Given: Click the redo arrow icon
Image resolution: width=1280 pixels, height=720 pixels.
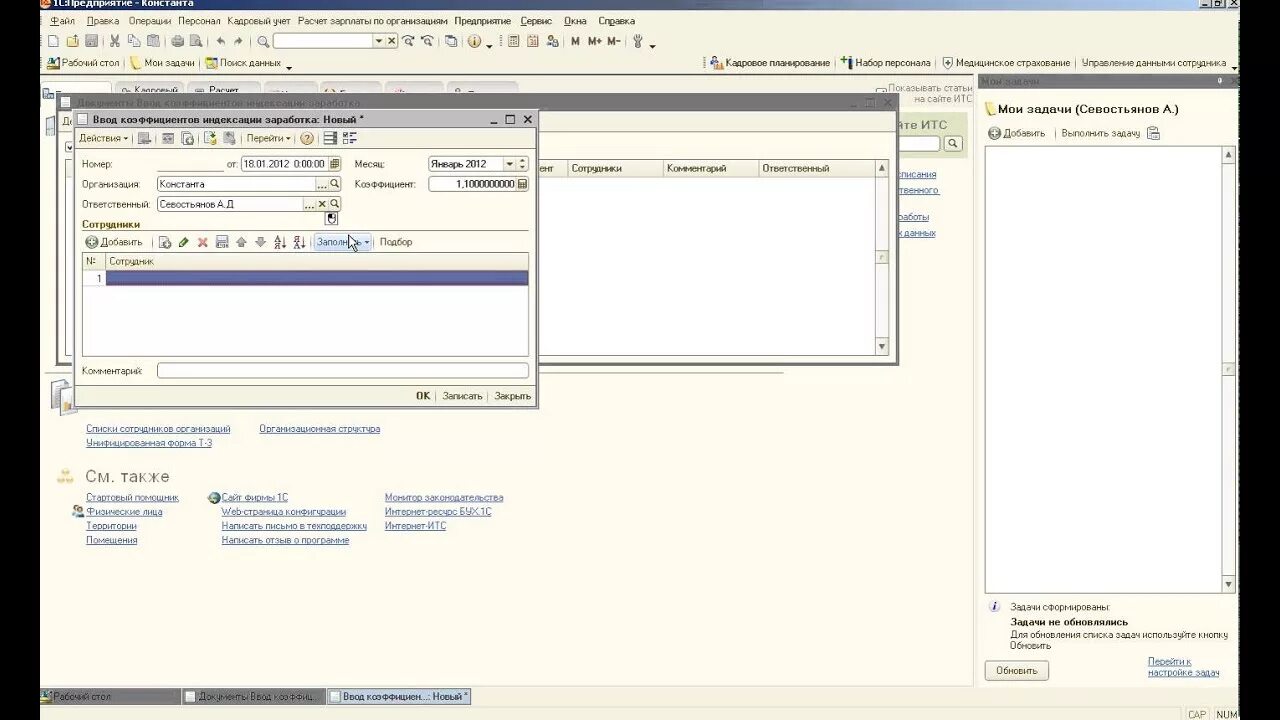Looking at the screenshot, I should [x=238, y=41].
